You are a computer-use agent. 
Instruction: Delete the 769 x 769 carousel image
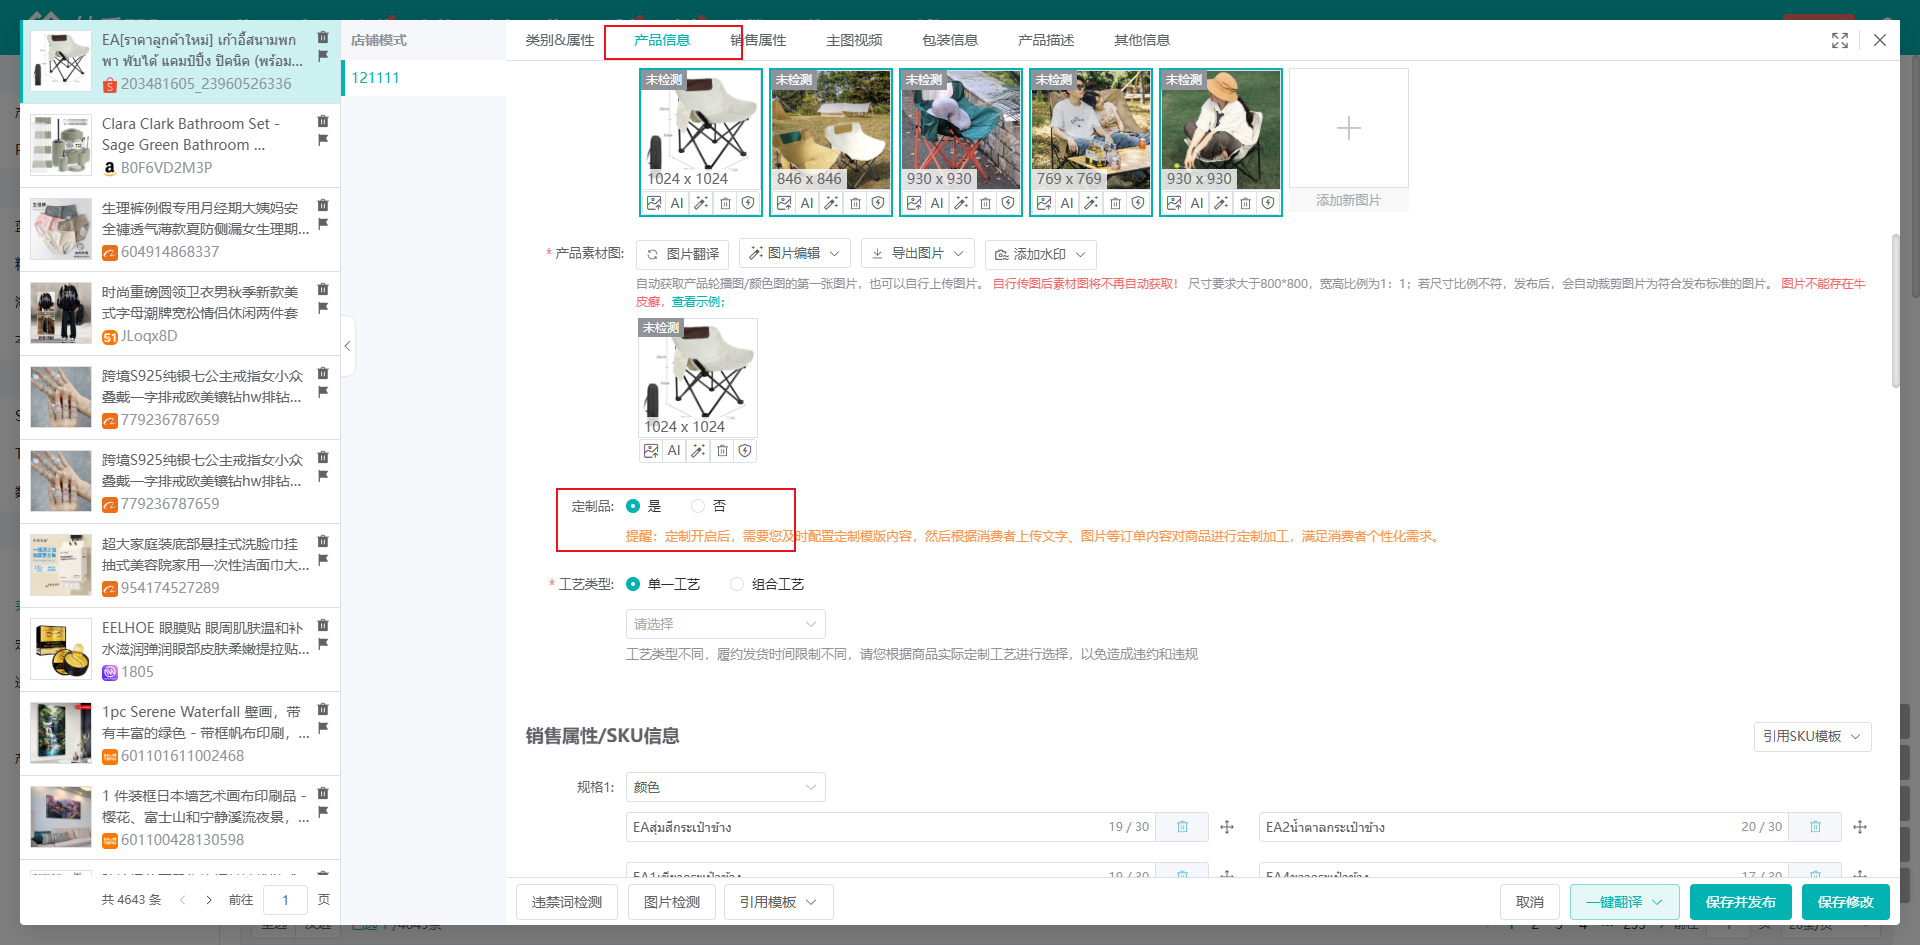pyautogui.click(x=1115, y=203)
